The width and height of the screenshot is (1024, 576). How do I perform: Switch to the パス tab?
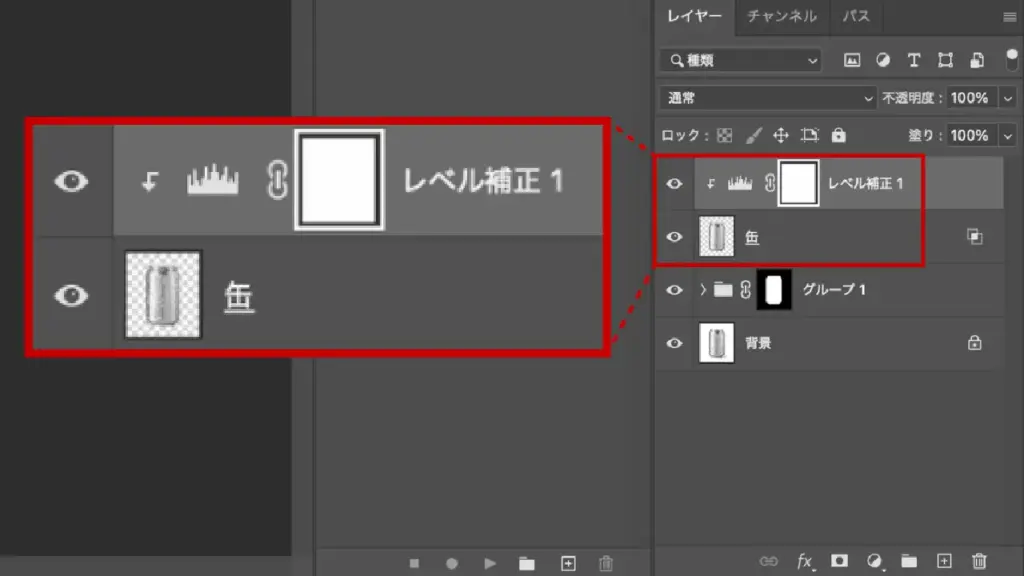pyautogui.click(x=856, y=16)
